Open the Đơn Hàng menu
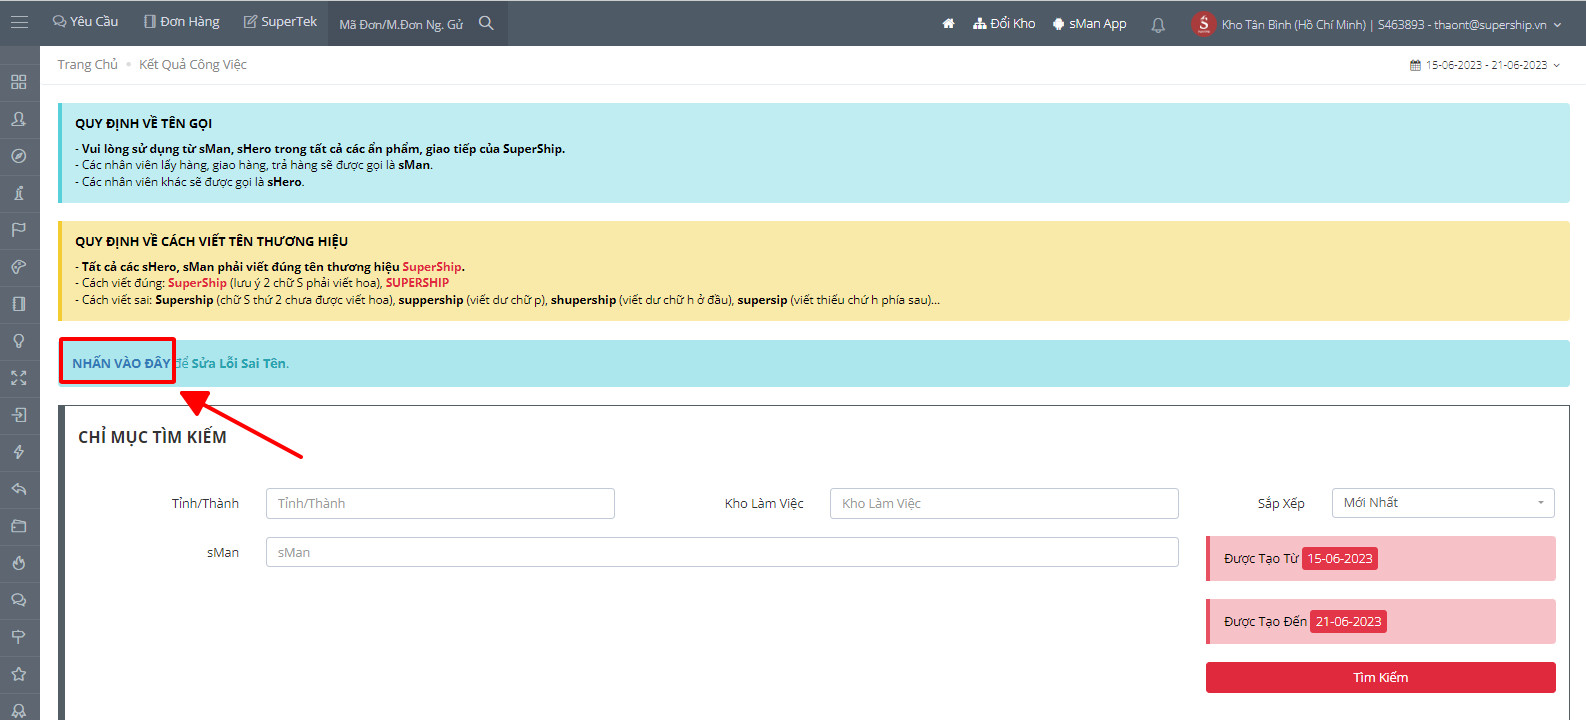Viewport: 1586px width, 720px height. pyautogui.click(x=181, y=22)
